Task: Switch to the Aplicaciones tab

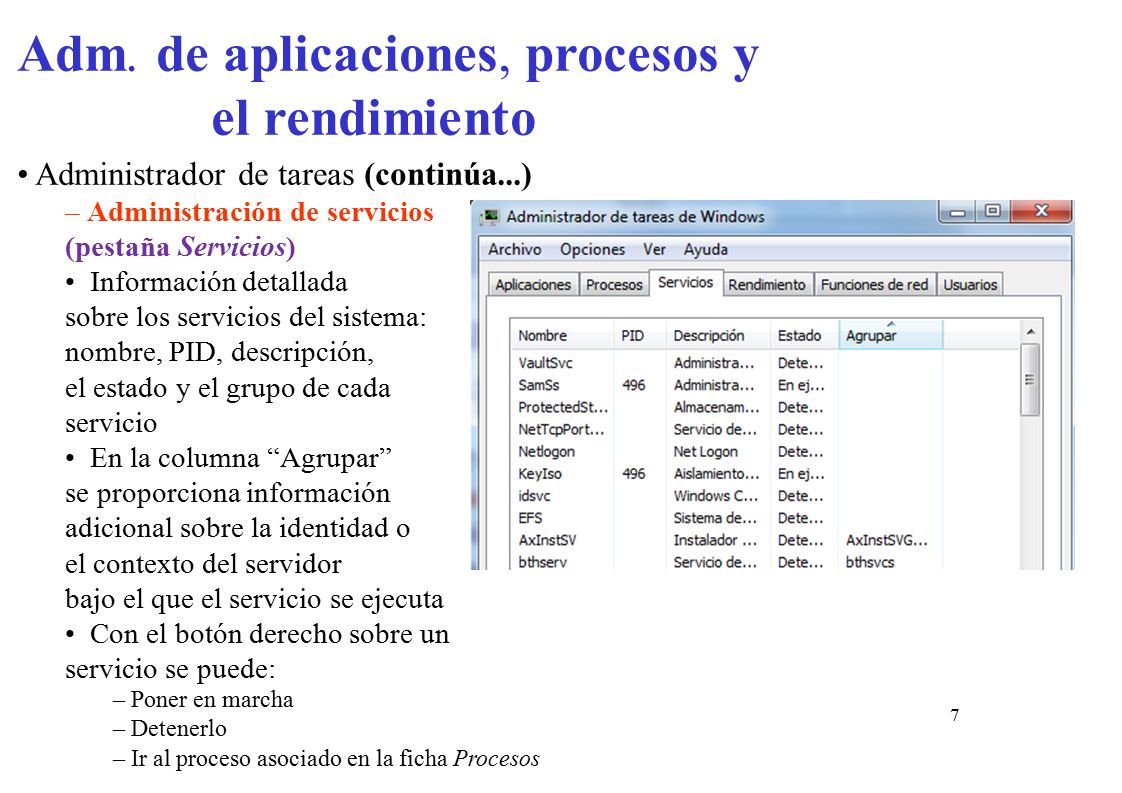Action: point(533,284)
